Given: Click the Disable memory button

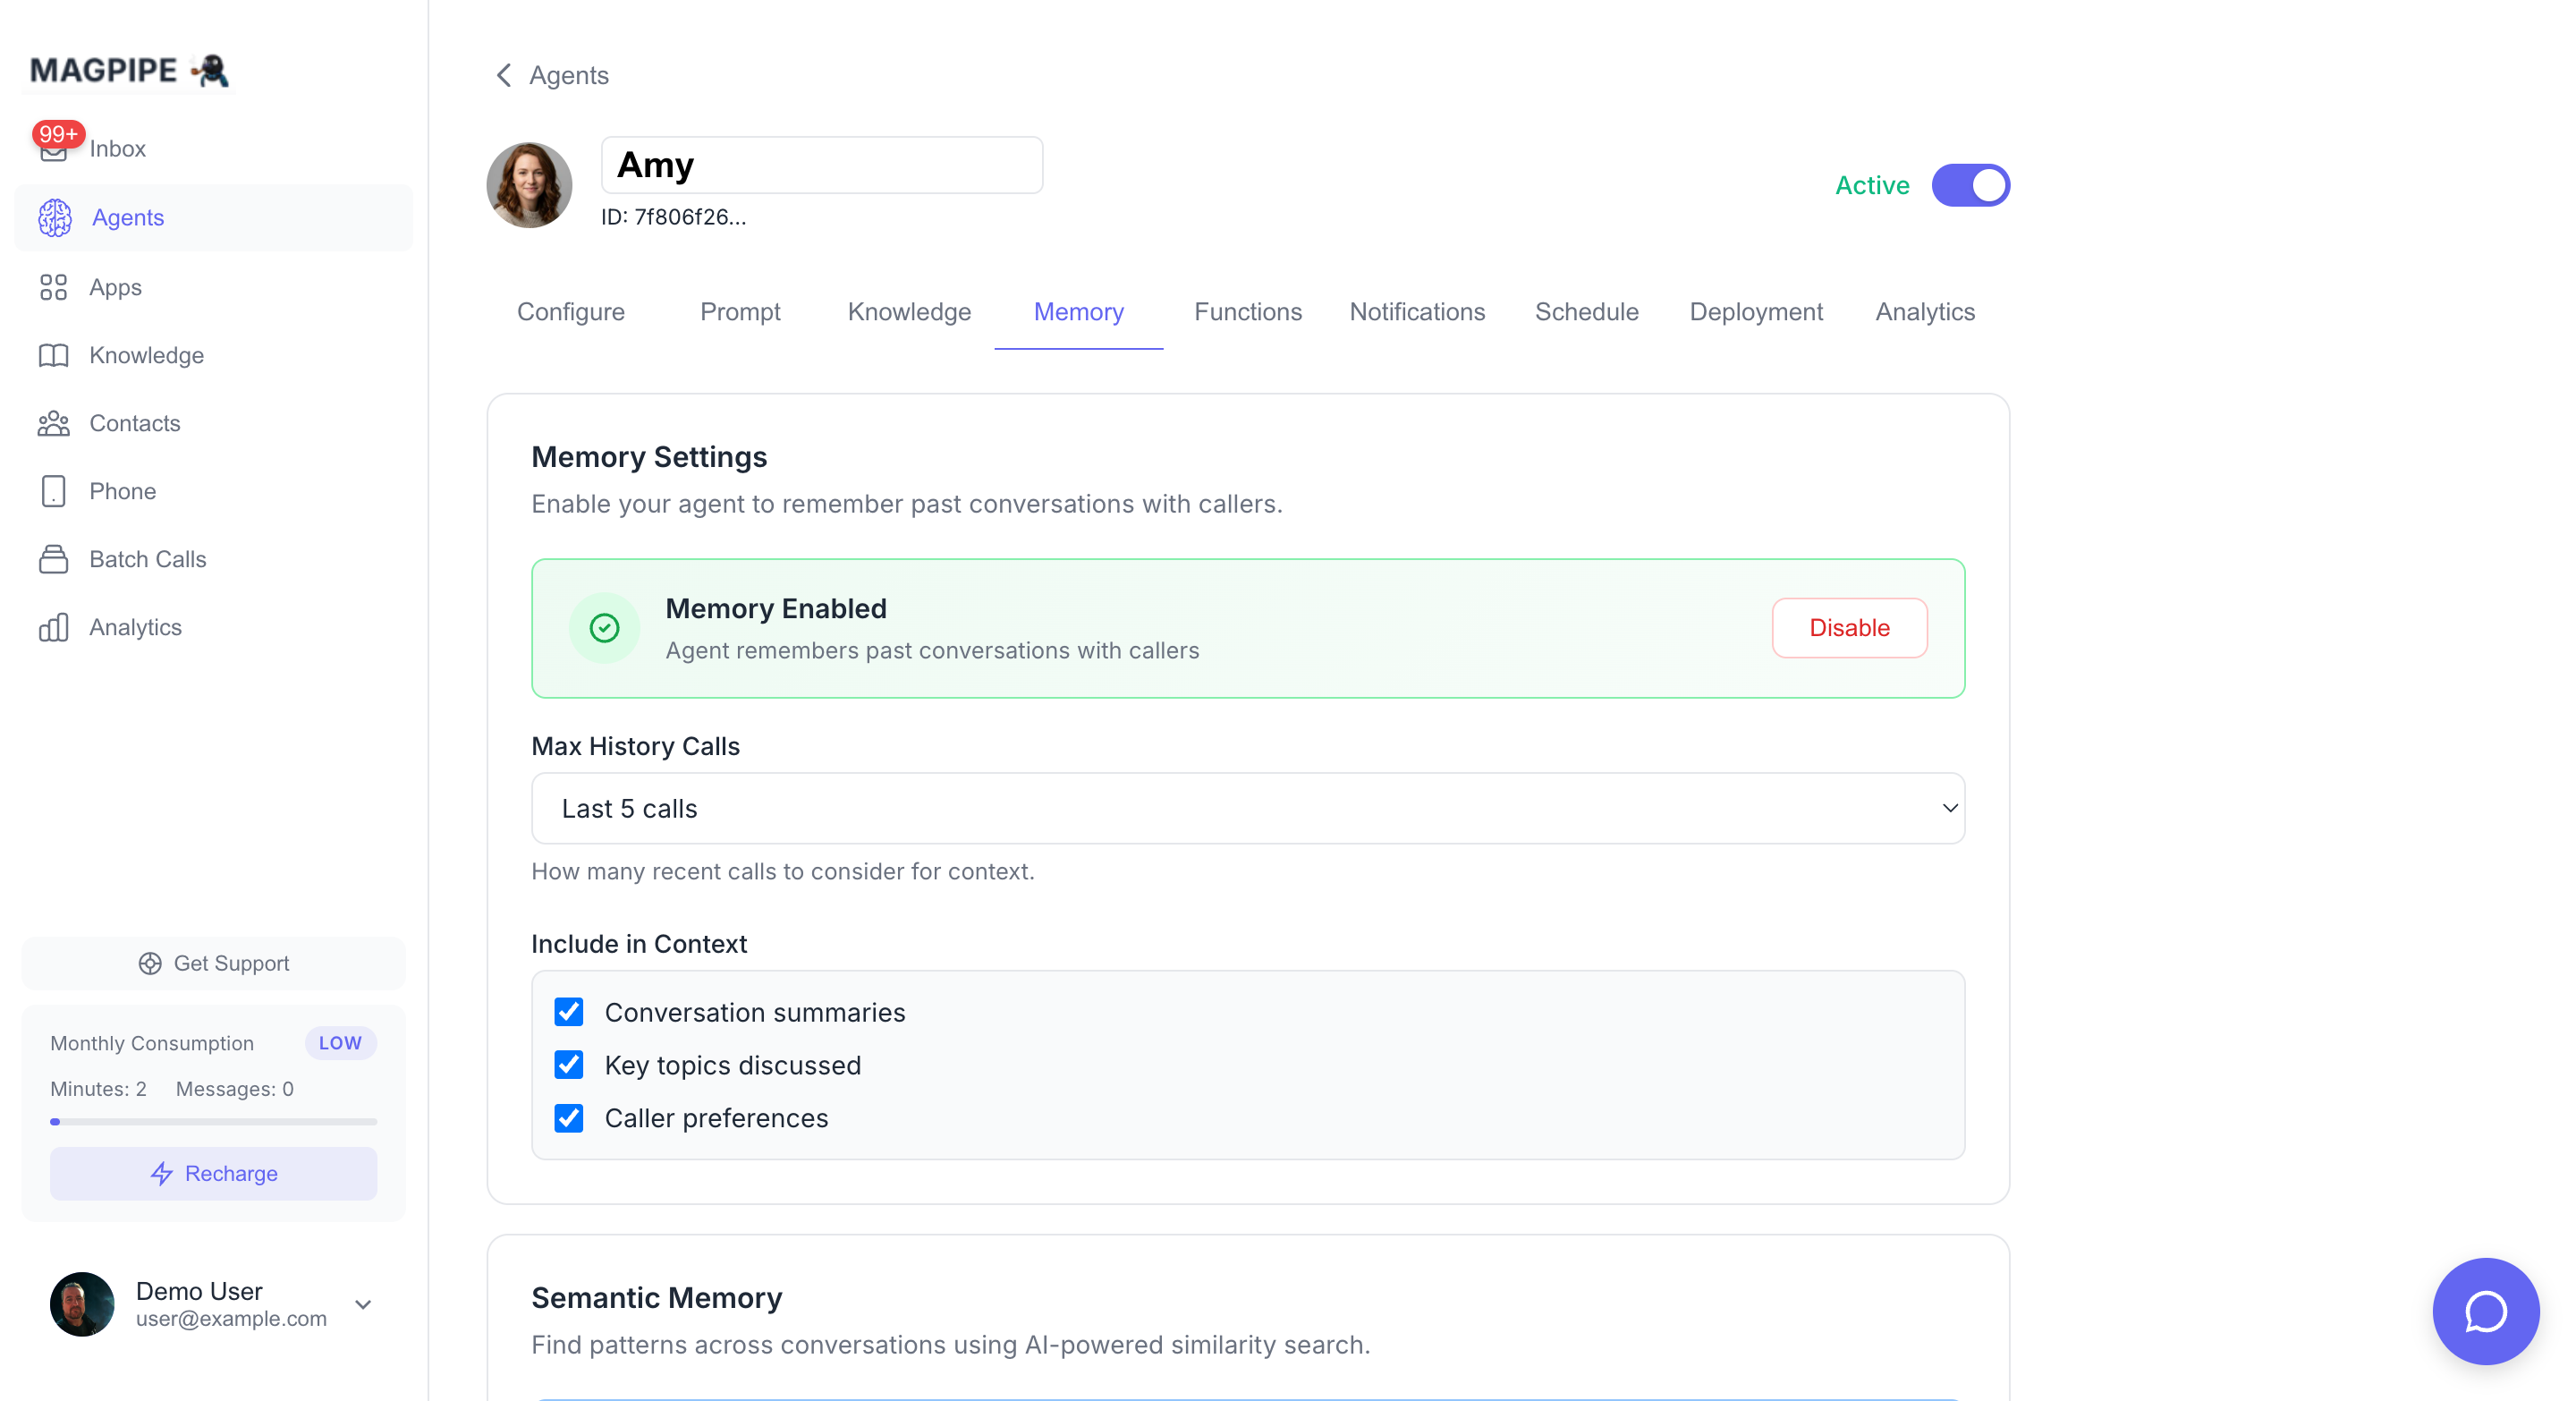Looking at the screenshot, I should point(1849,628).
